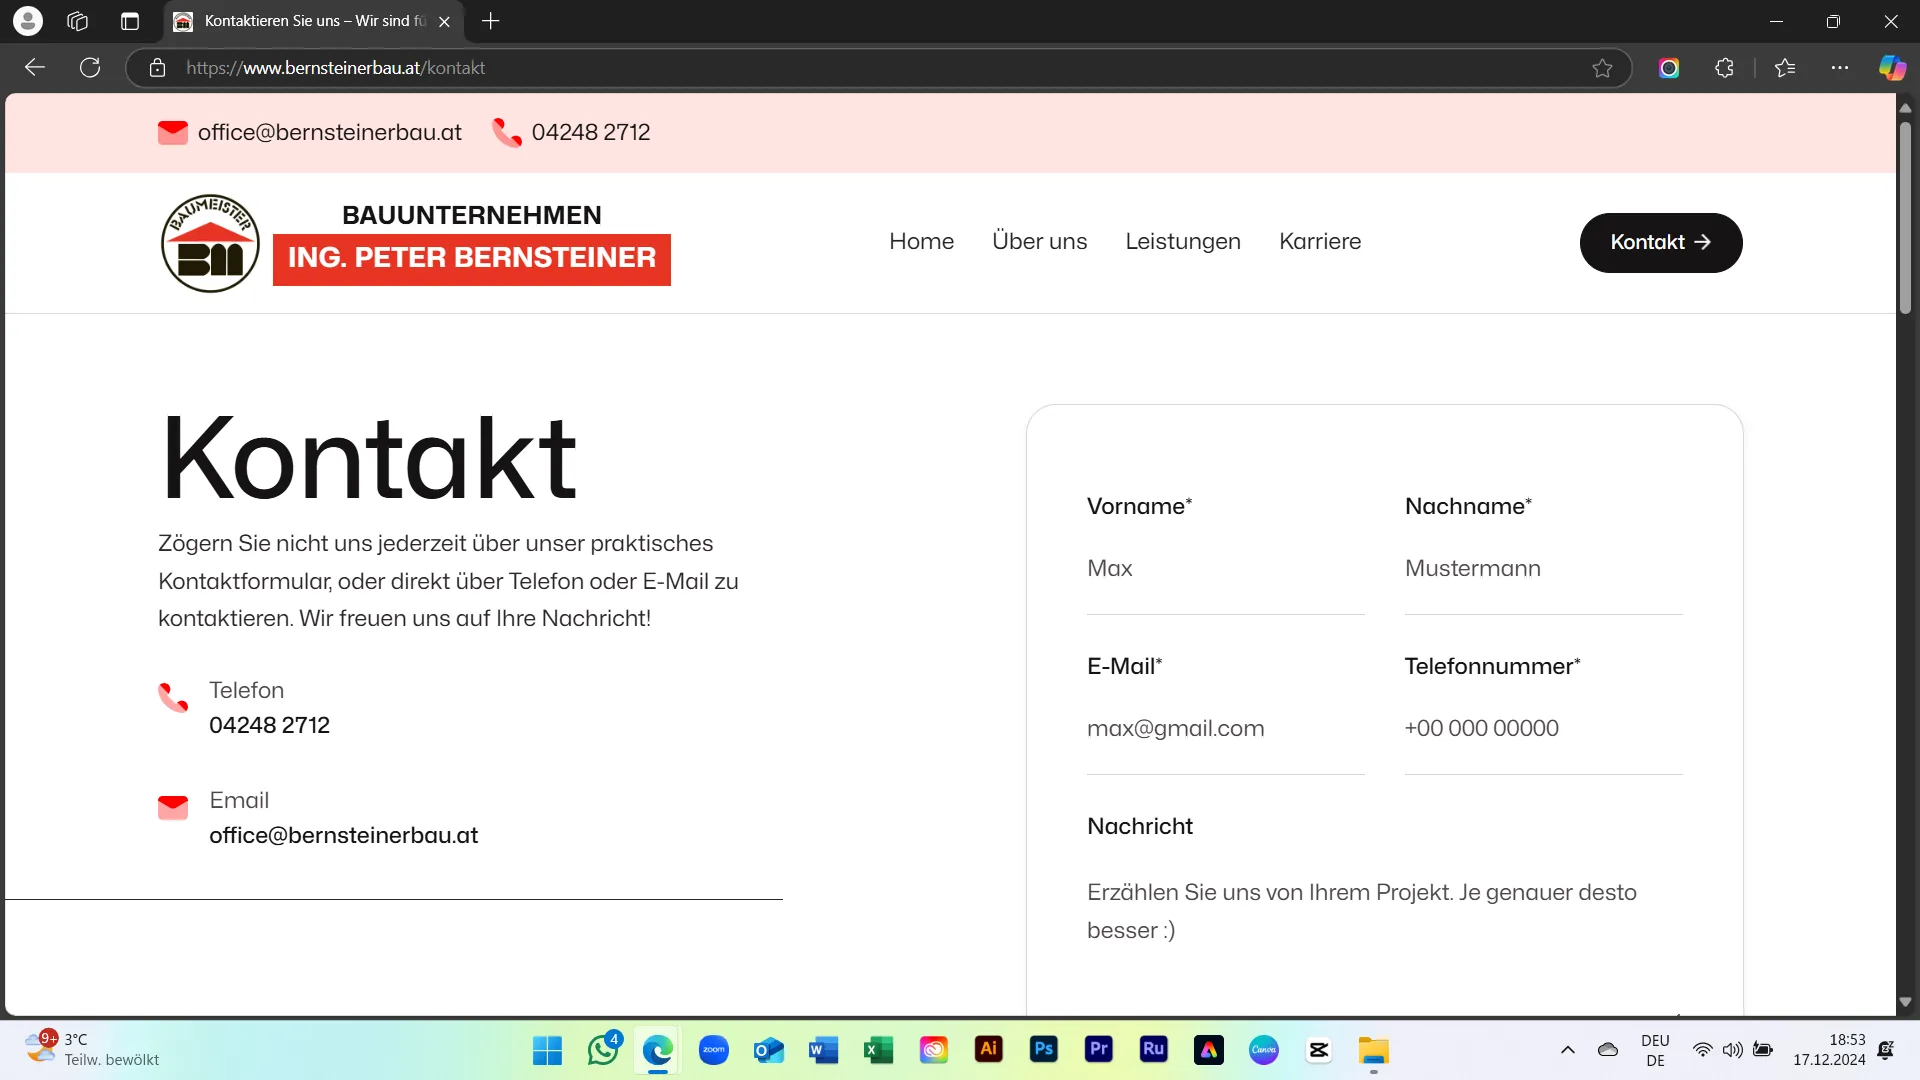Focus the Telefonnummer input field
1920x1080 pixels.
1543,729
